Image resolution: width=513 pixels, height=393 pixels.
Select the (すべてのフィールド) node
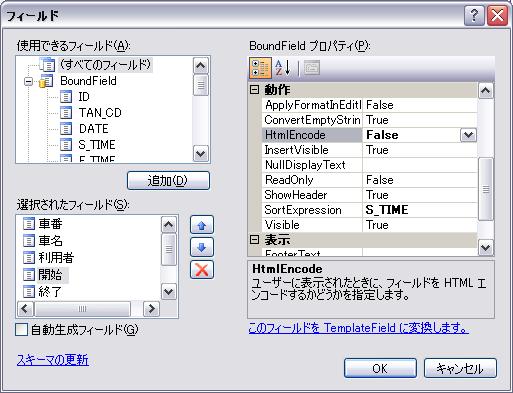tap(105, 65)
